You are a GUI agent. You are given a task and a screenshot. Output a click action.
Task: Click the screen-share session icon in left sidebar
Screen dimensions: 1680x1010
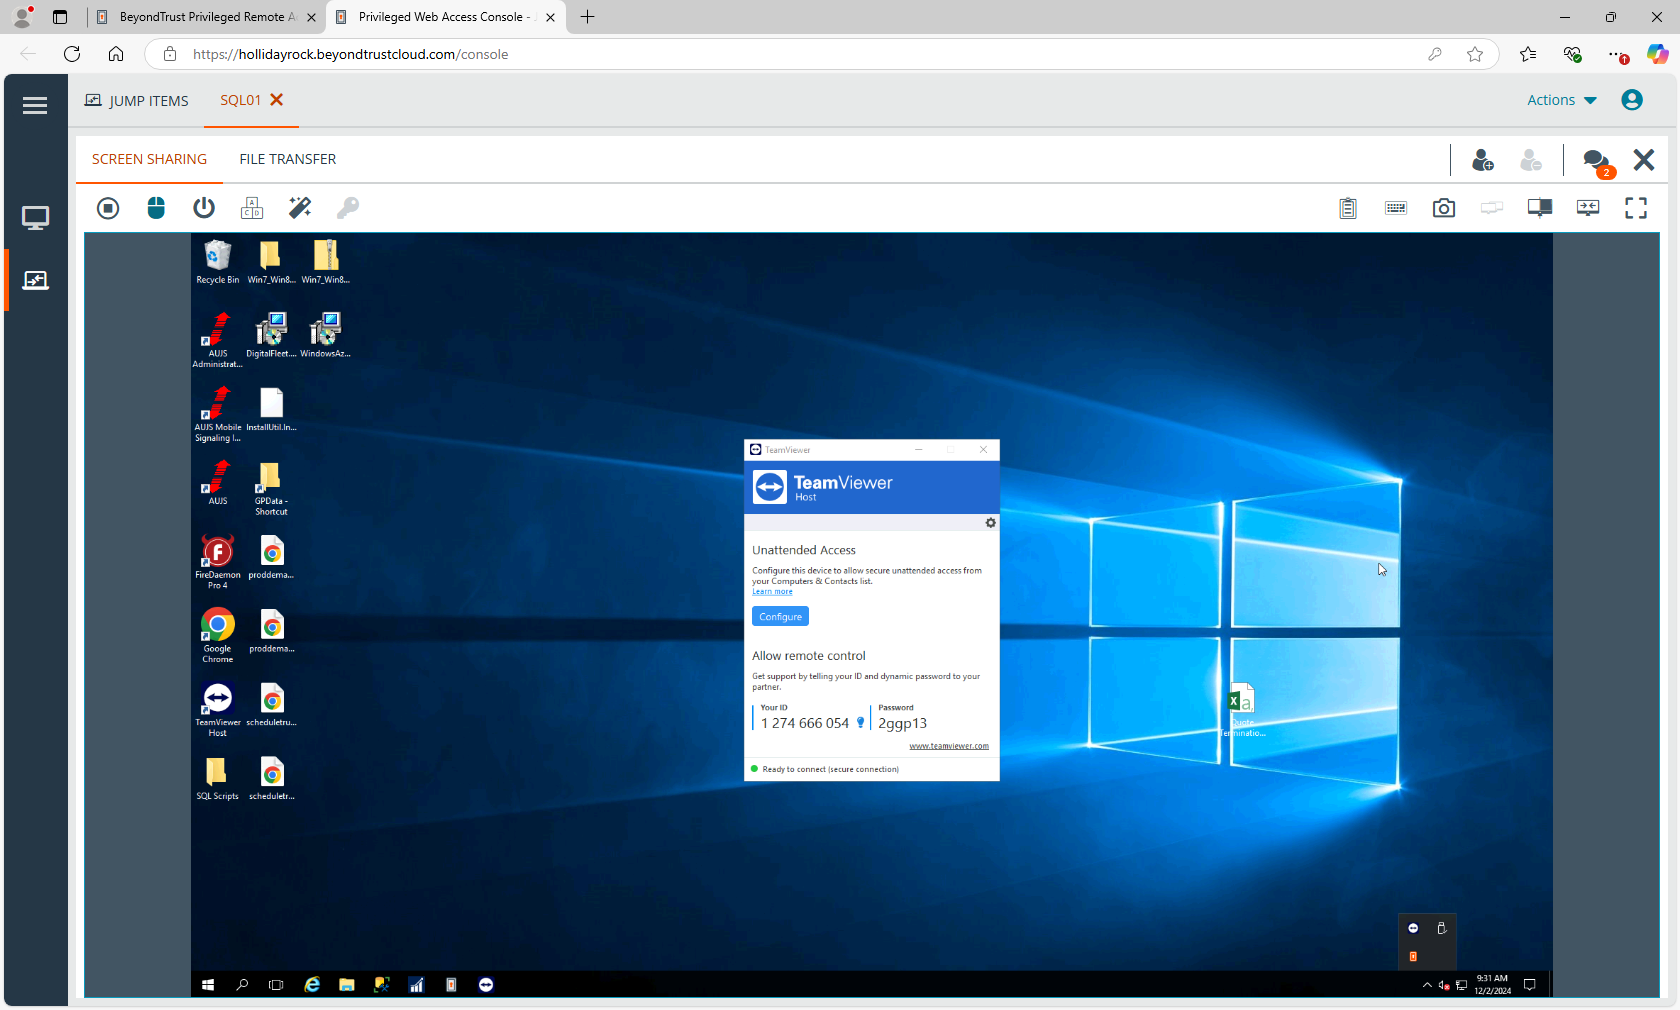tap(35, 281)
